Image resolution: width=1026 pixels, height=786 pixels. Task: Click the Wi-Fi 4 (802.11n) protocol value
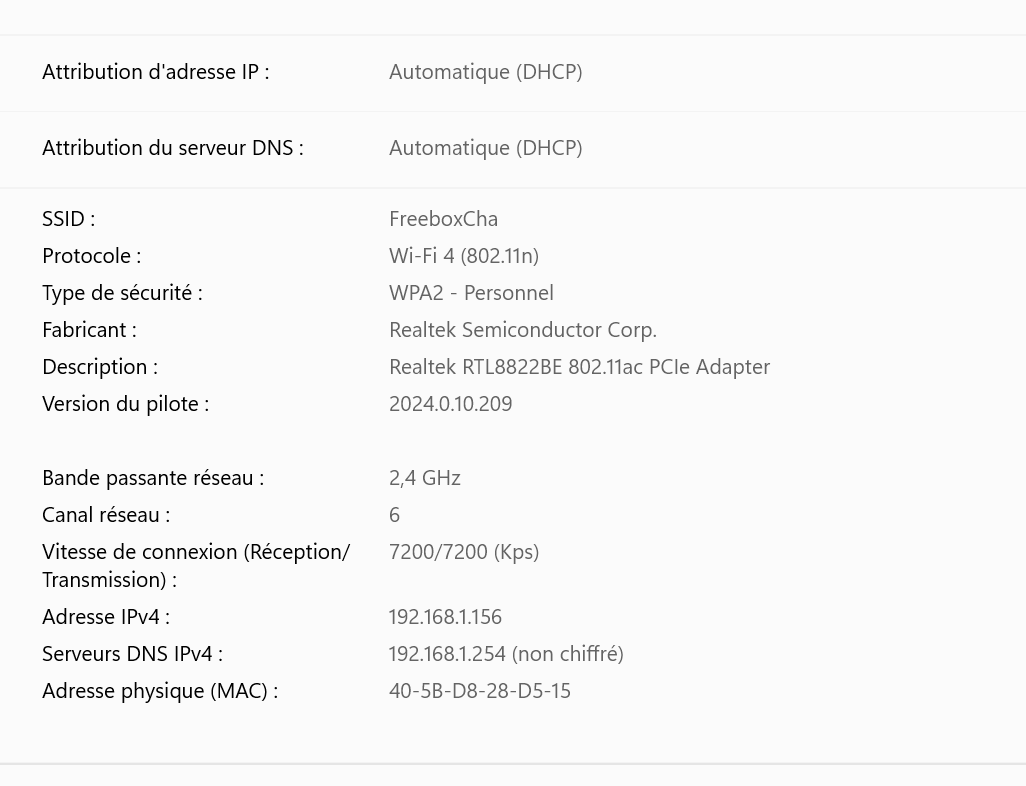(463, 256)
